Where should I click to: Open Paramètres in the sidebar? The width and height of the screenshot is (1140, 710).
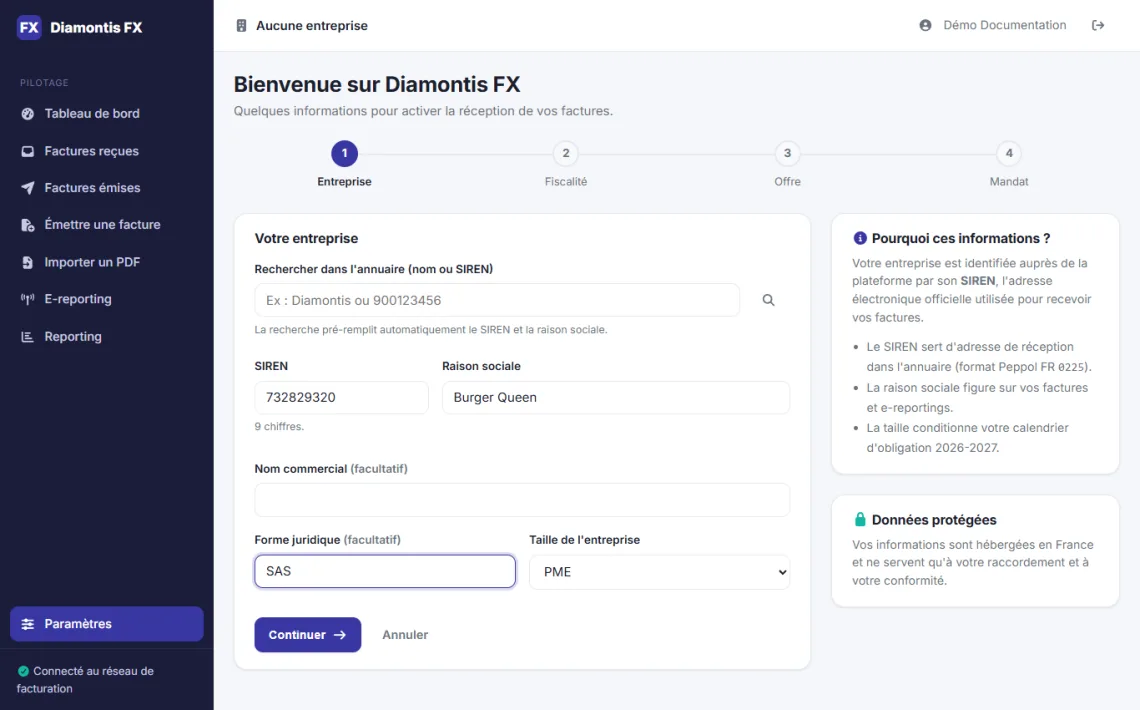(107, 624)
